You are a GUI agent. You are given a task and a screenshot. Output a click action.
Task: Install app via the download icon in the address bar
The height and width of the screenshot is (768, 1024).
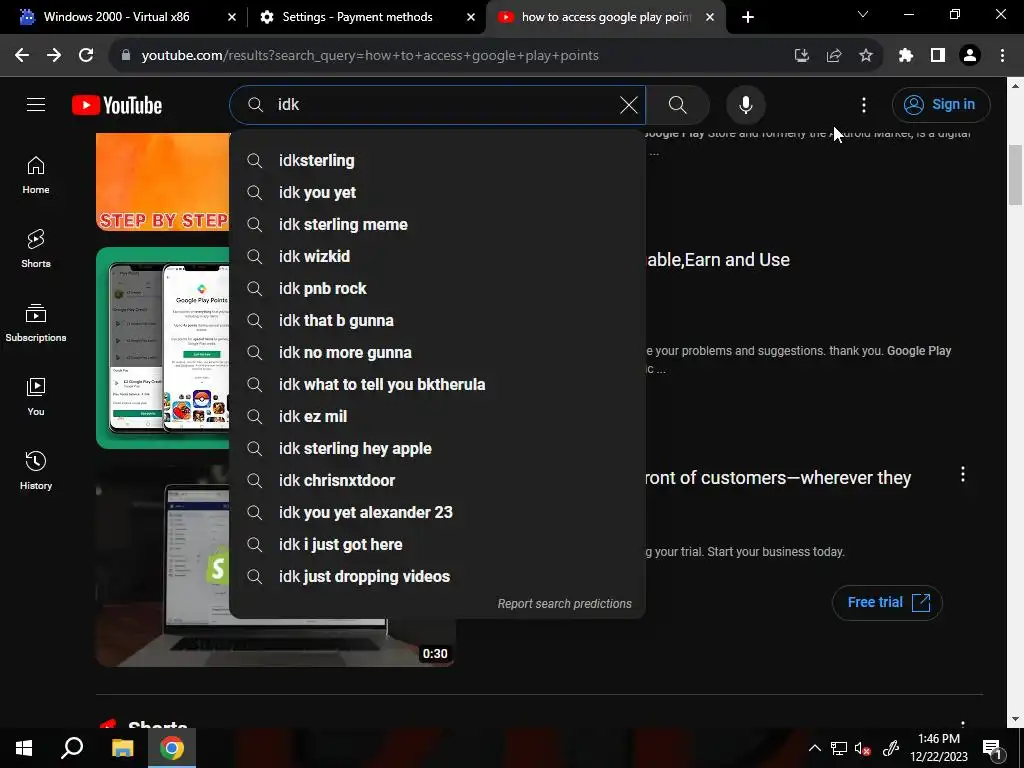pyautogui.click(x=801, y=55)
